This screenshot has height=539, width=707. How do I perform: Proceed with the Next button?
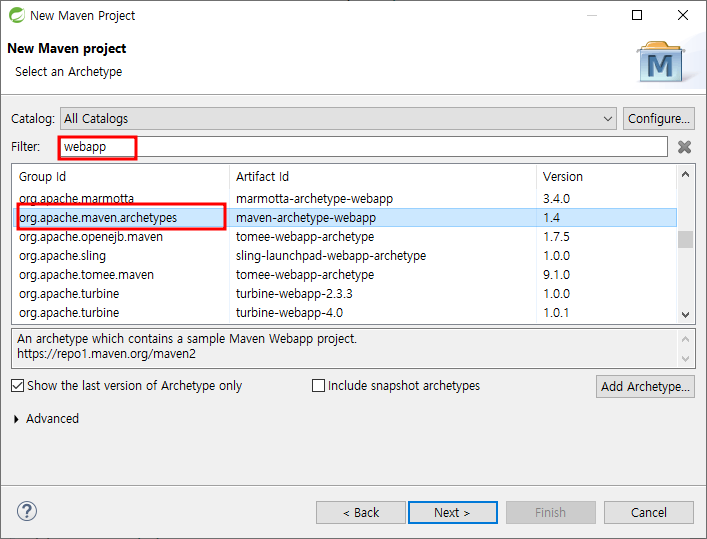click(453, 512)
